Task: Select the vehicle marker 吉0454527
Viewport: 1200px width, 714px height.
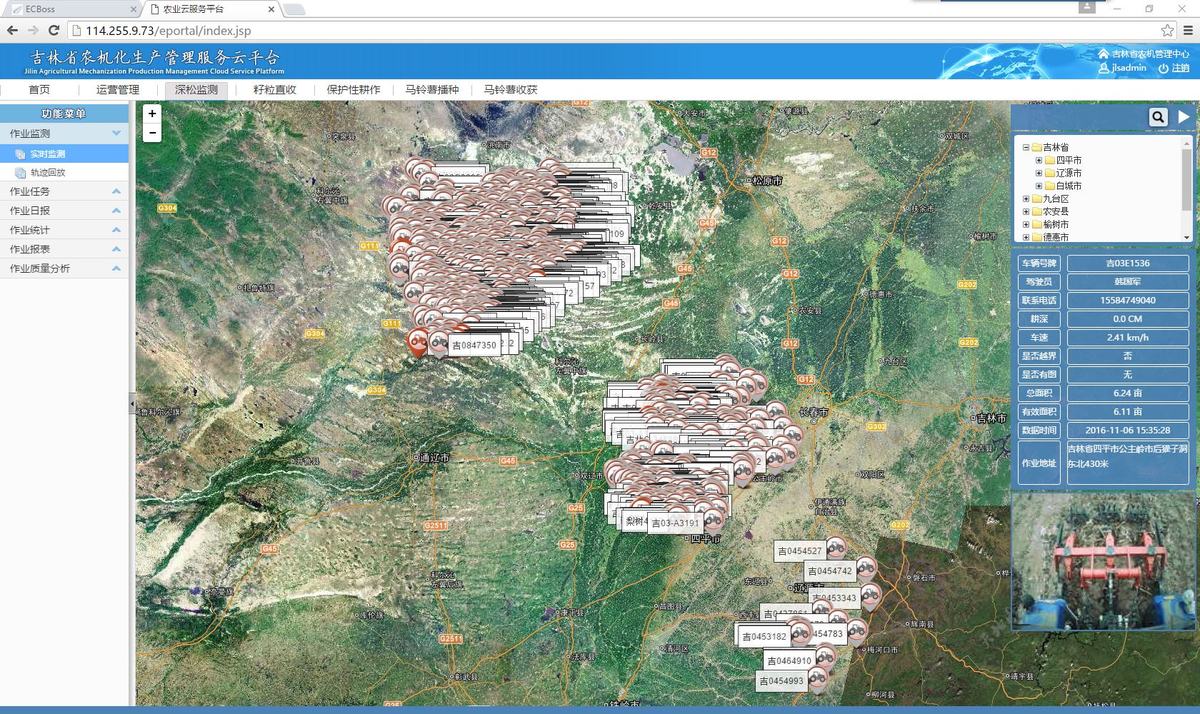Action: [800, 551]
